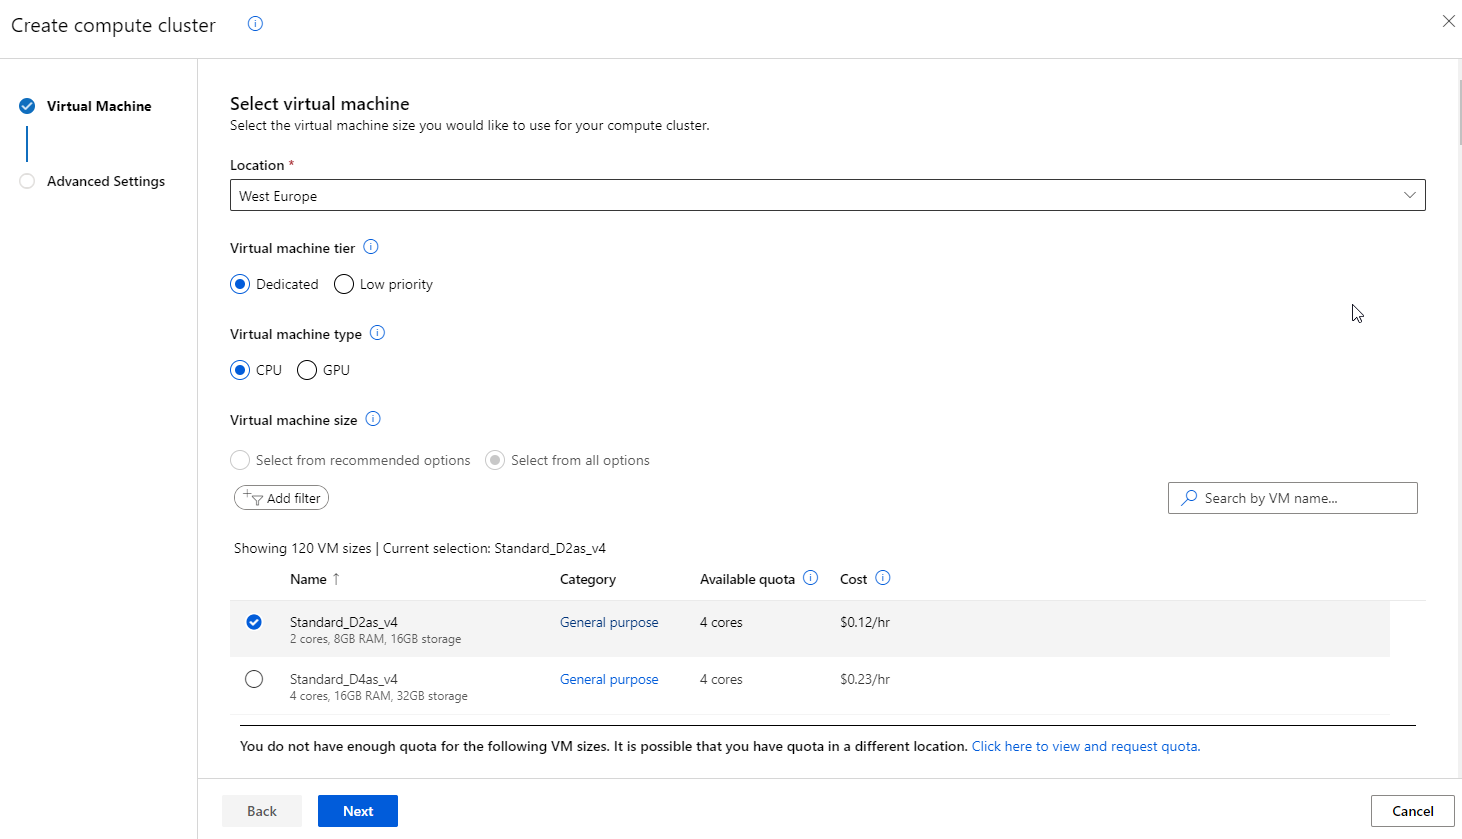Open the Virtual Machine step
This screenshot has width=1462, height=839.
(98, 106)
